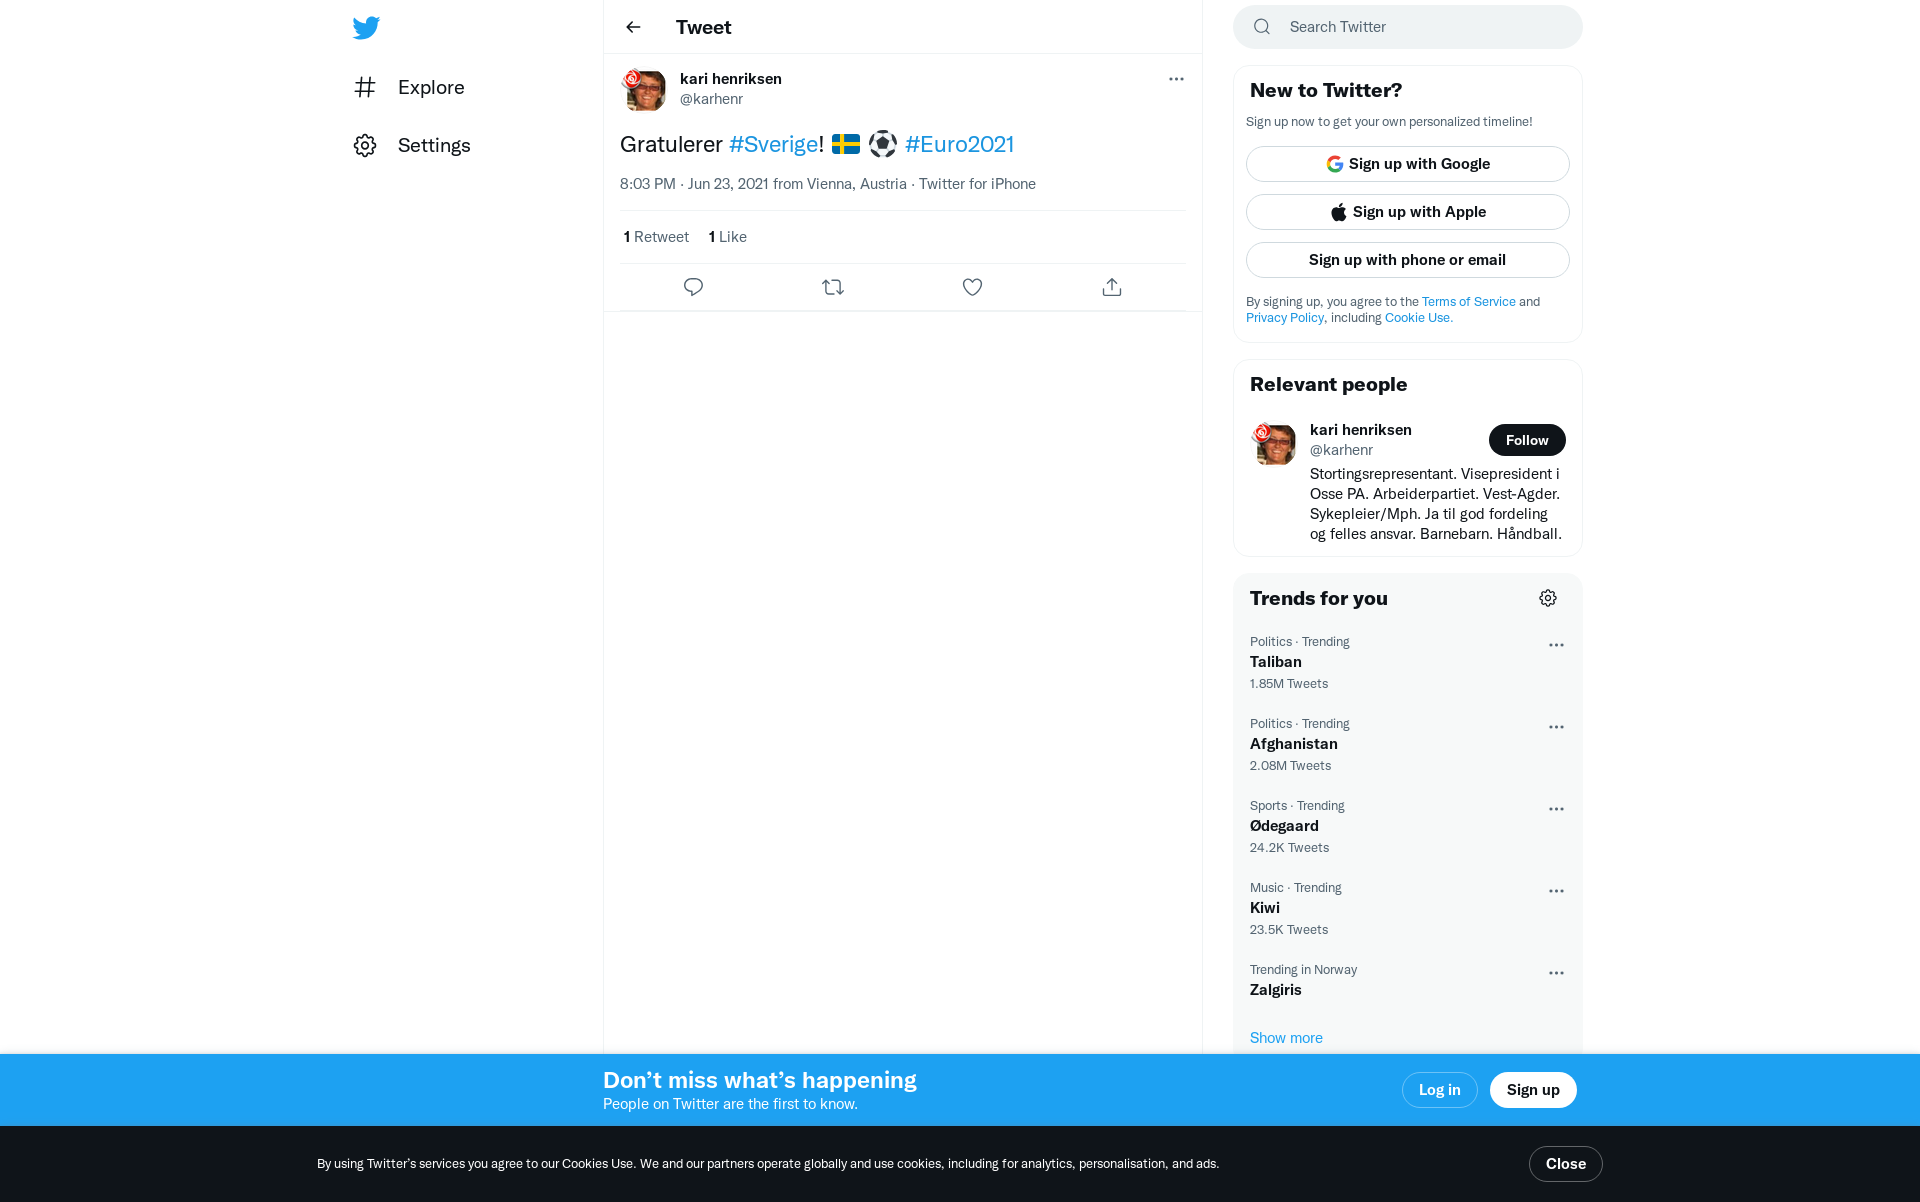Sign up with Google
The height and width of the screenshot is (1202, 1920).
tap(1408, 164)
